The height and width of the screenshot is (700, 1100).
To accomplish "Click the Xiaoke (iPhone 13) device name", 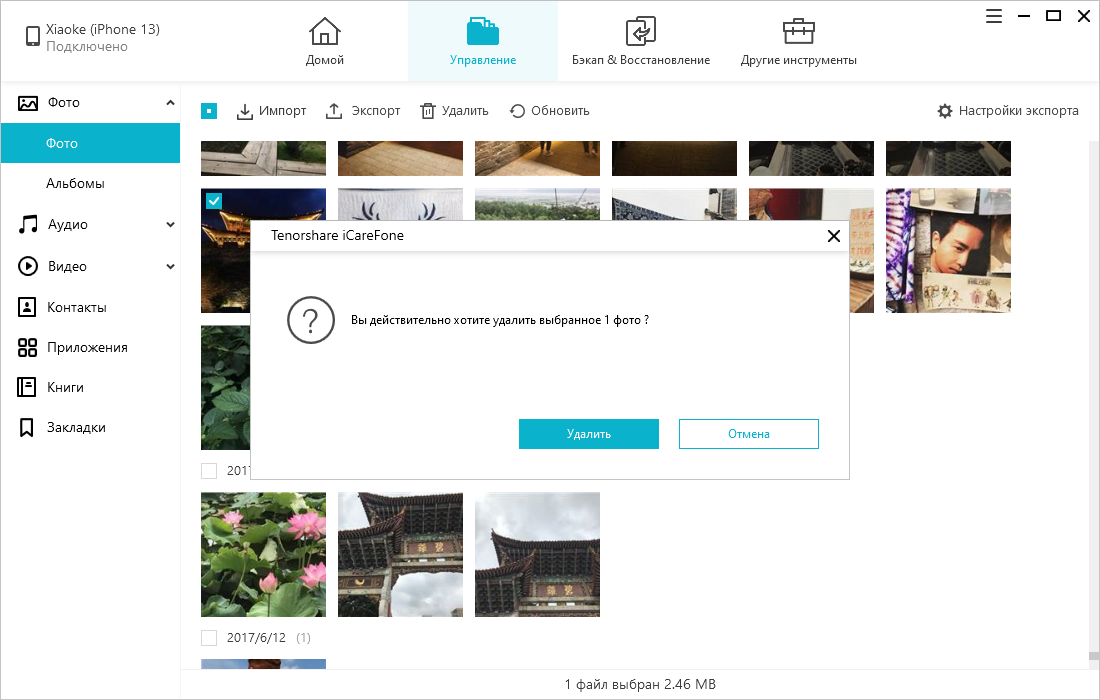I will point(103,29).
